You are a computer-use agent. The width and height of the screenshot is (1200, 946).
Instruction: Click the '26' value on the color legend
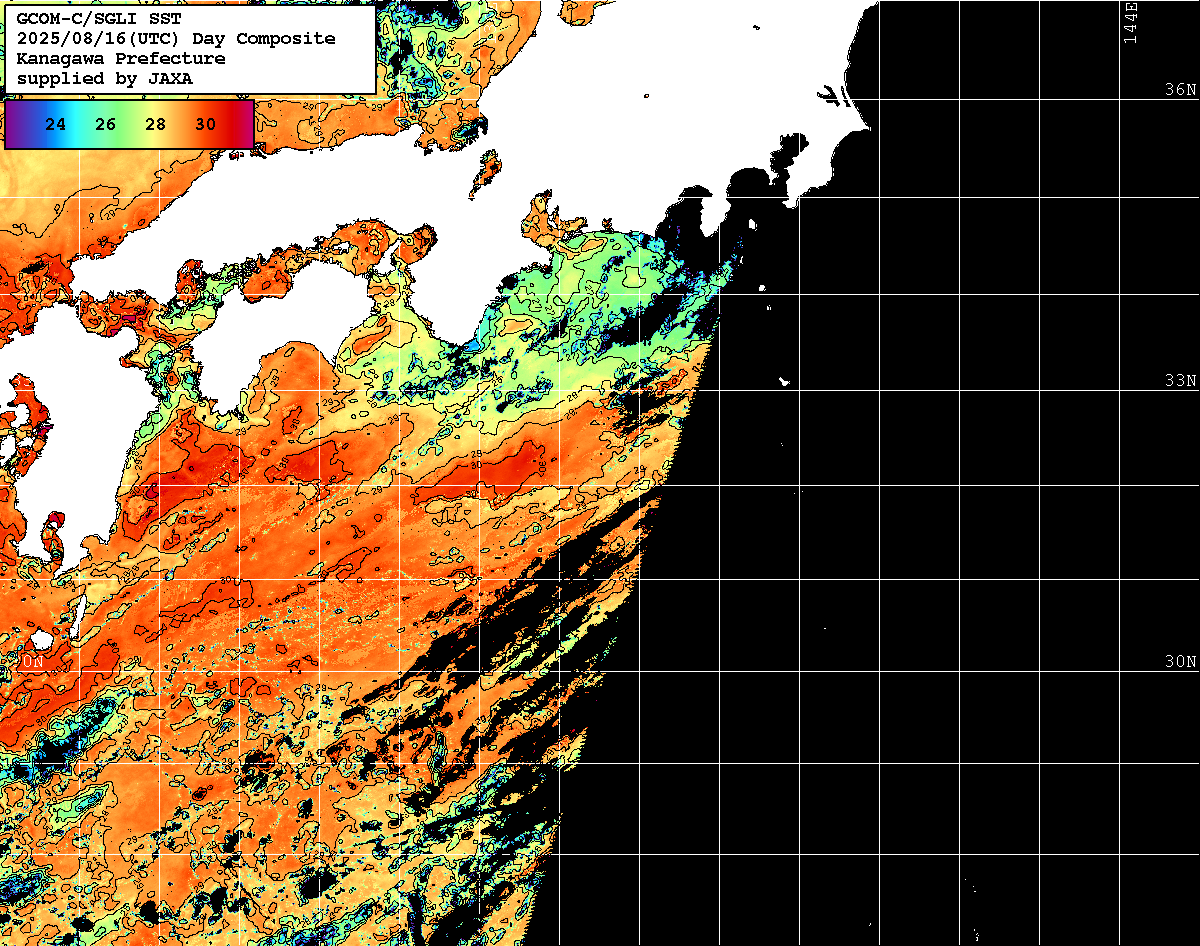click(x=106, y=125)
